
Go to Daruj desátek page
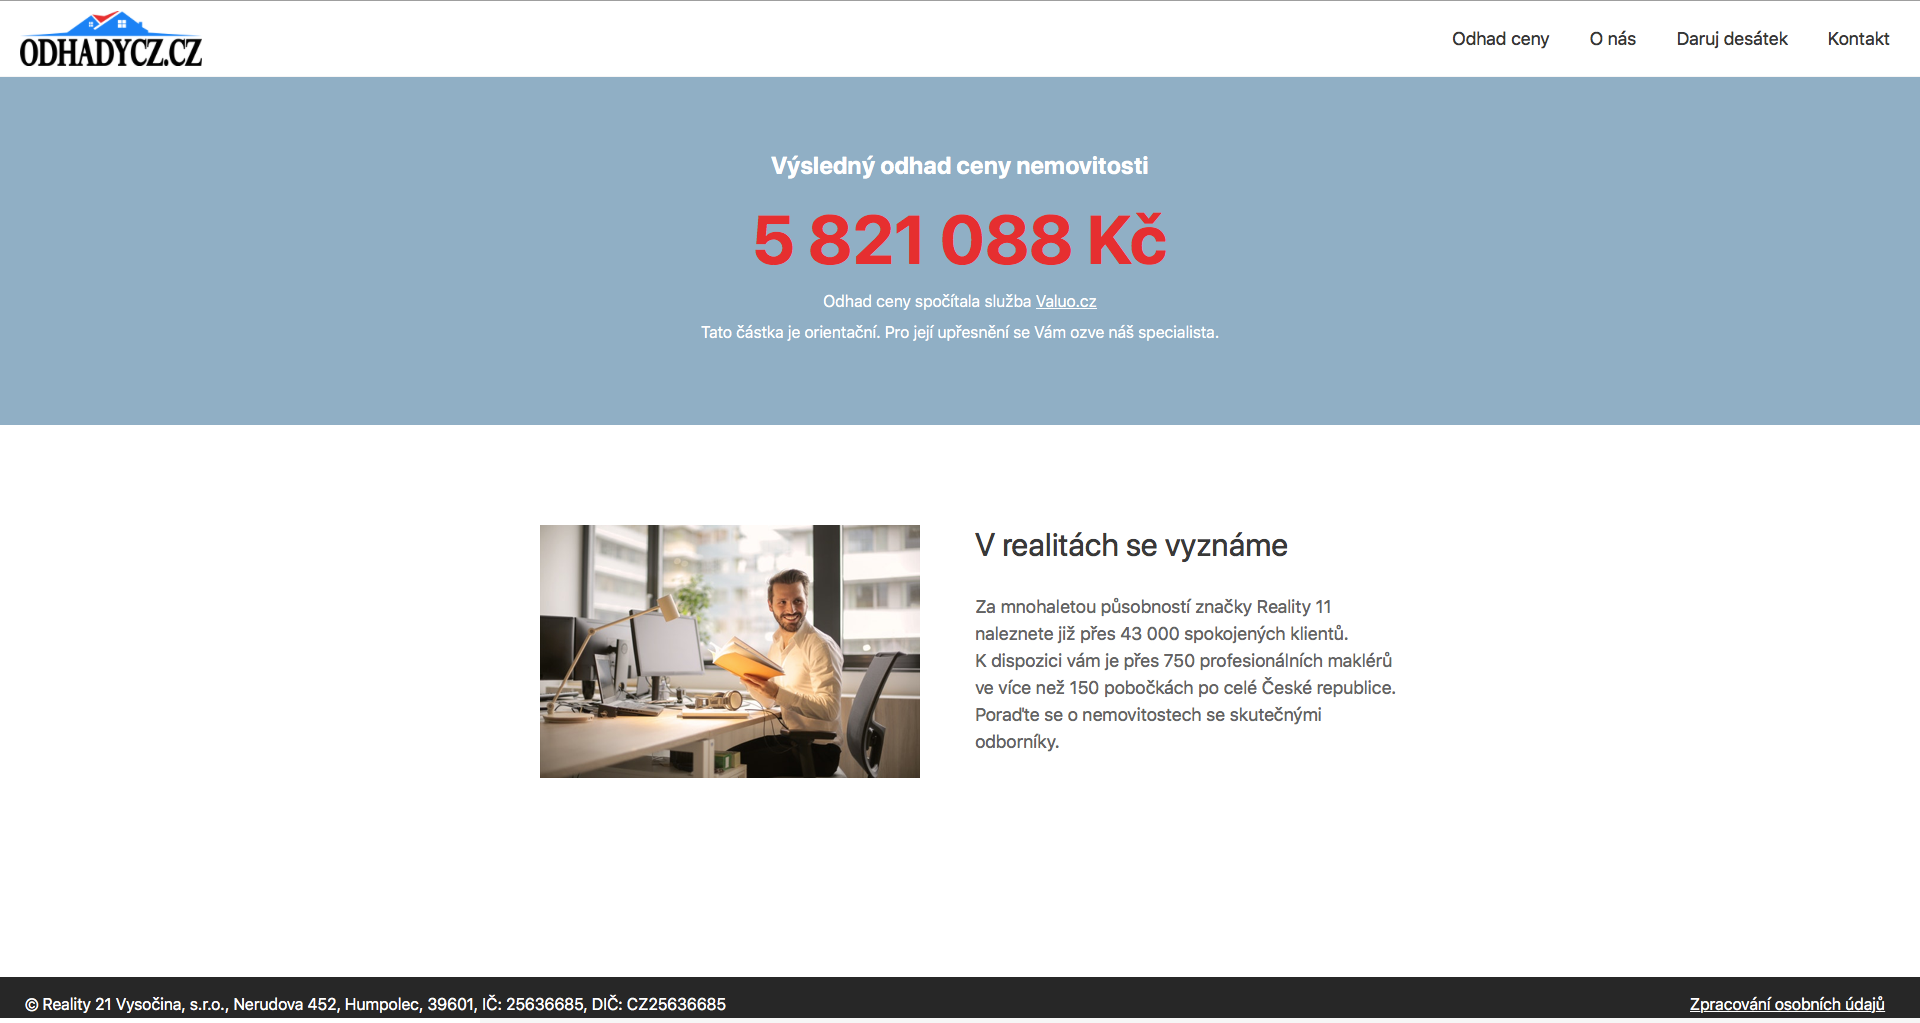point(1731,39)
